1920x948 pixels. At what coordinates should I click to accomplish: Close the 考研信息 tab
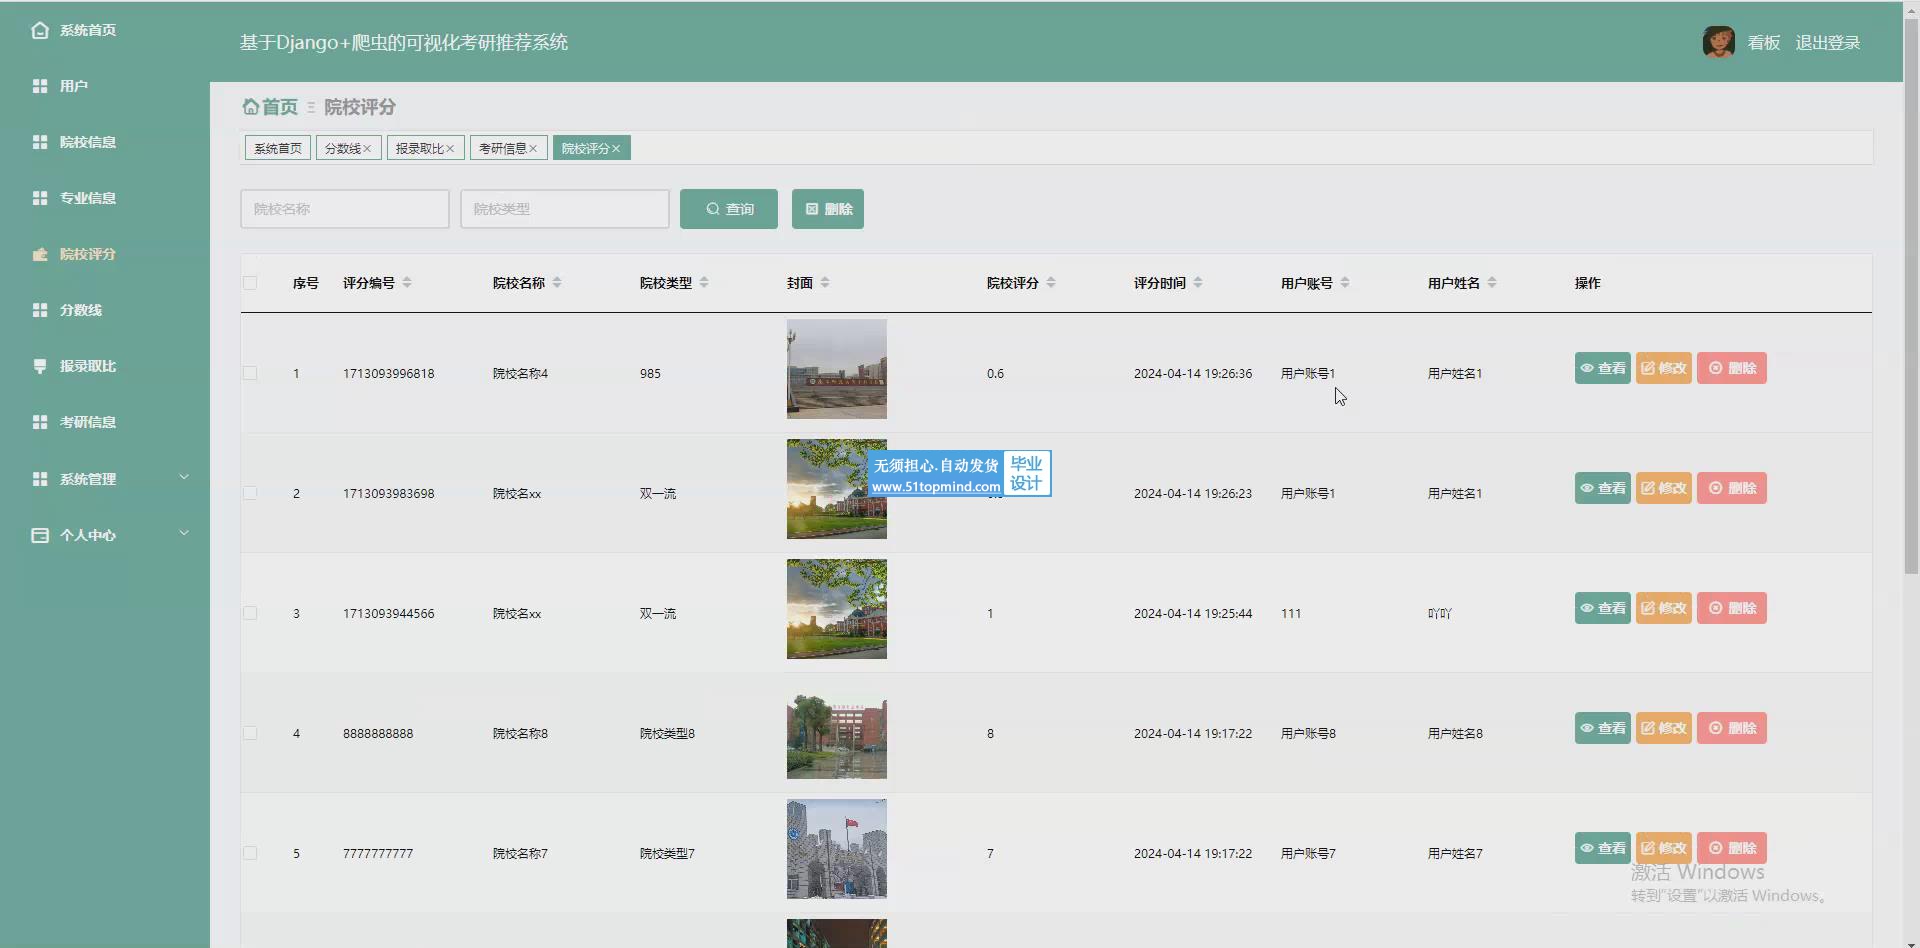click(533, 149)
